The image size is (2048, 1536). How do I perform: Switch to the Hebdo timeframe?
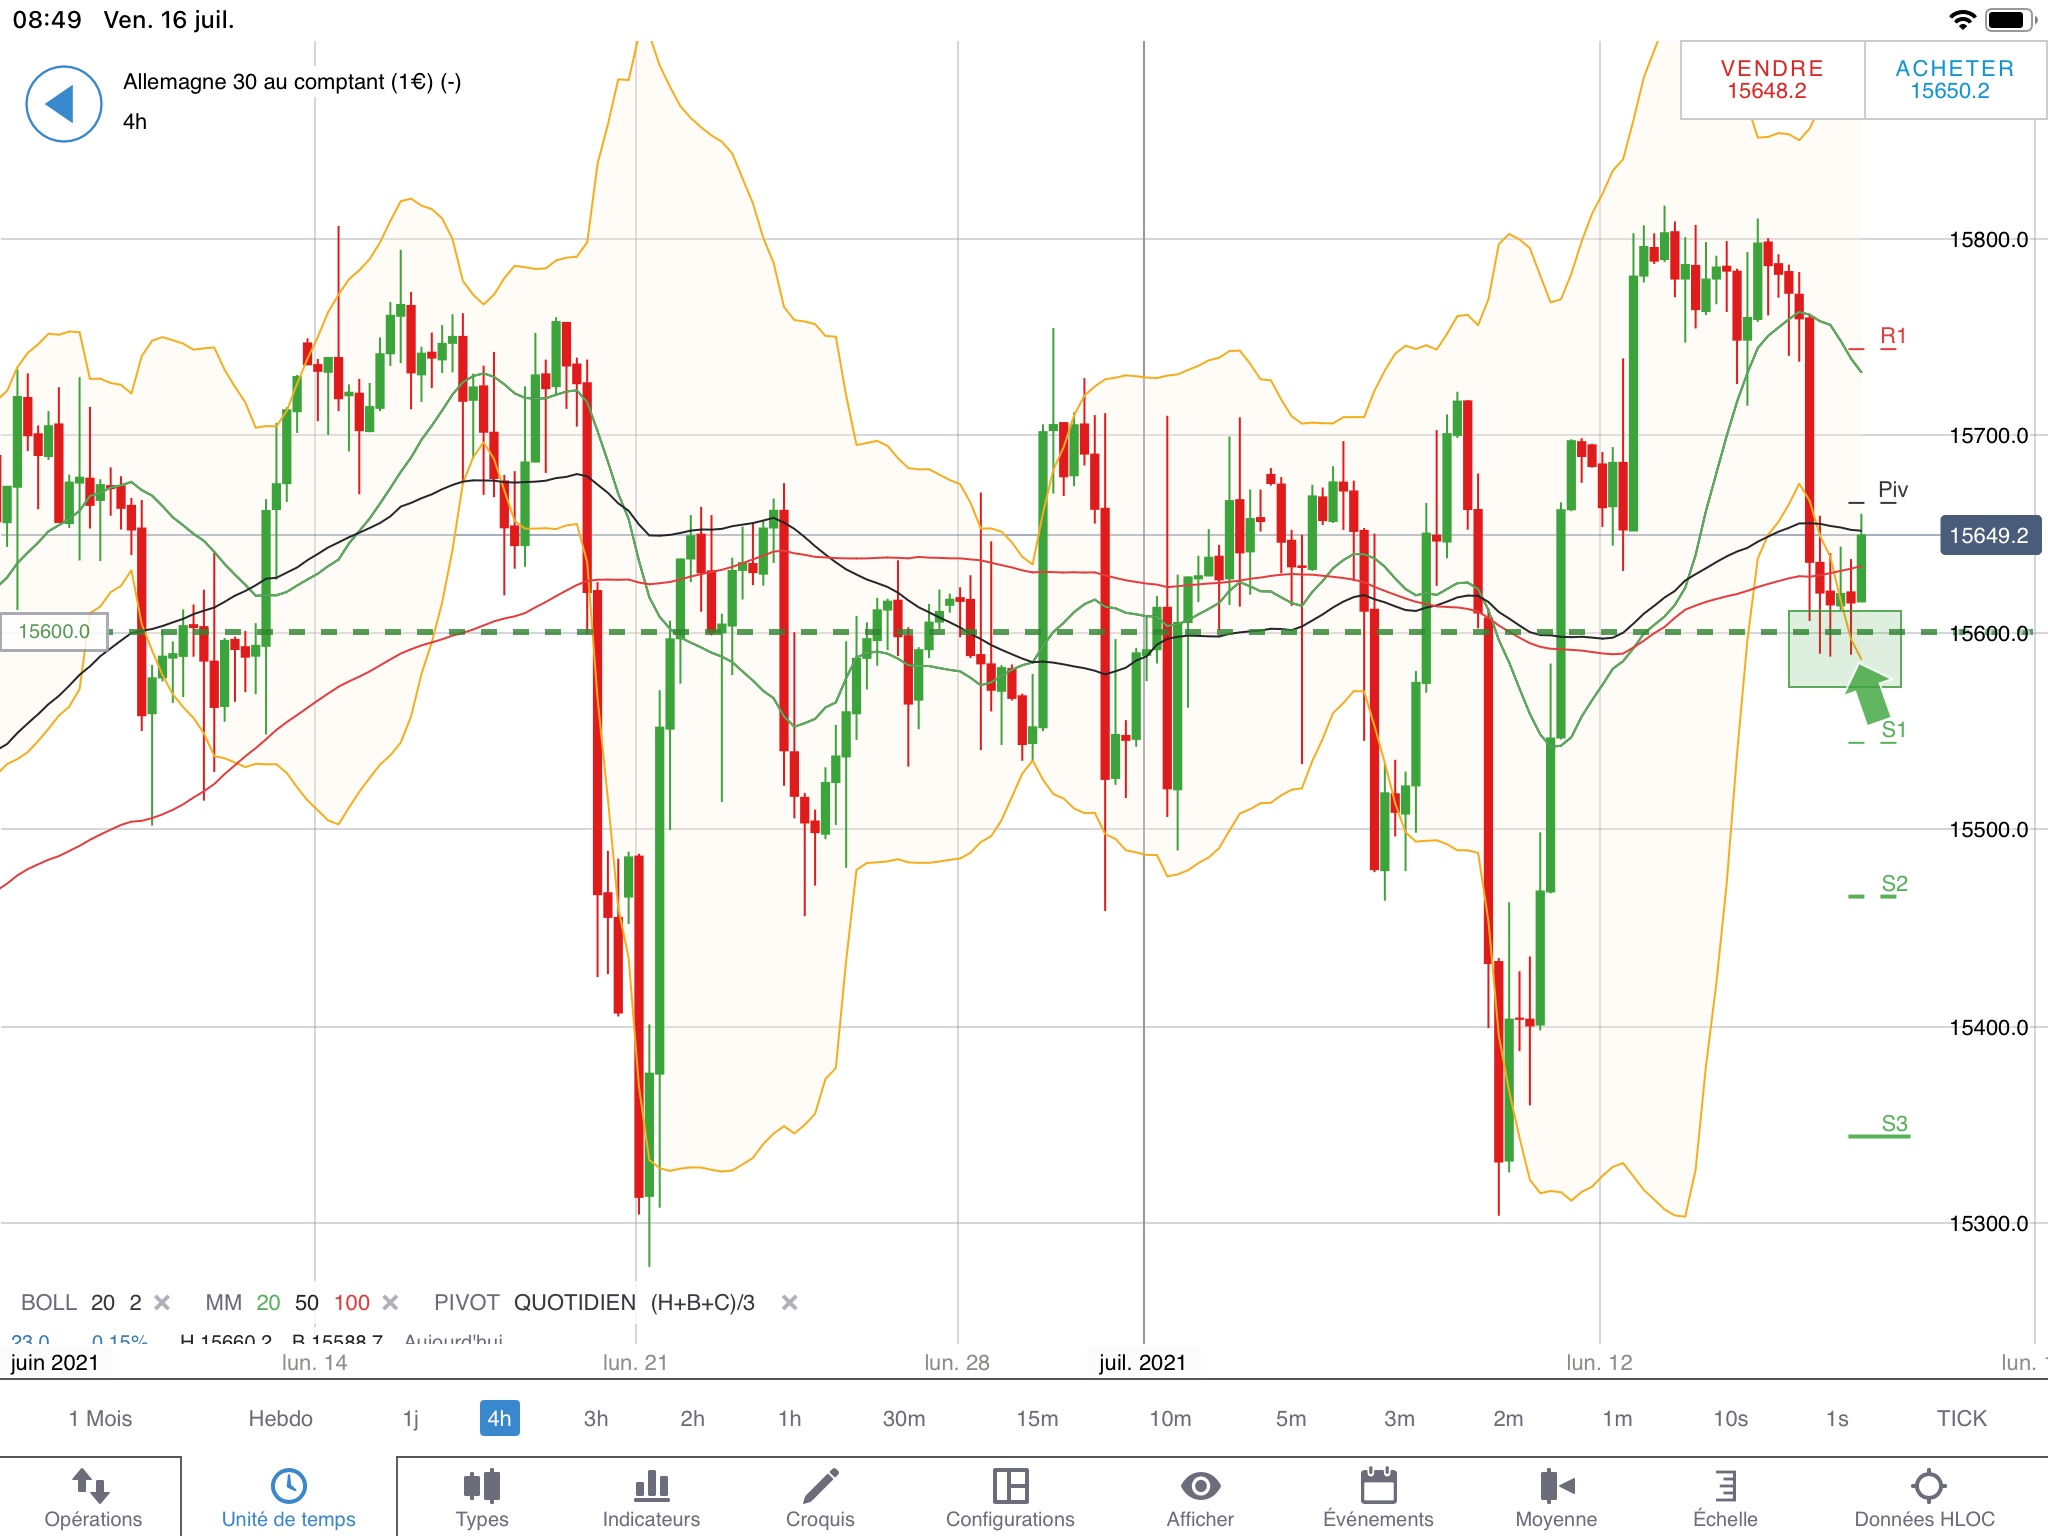pos(280,1418)
